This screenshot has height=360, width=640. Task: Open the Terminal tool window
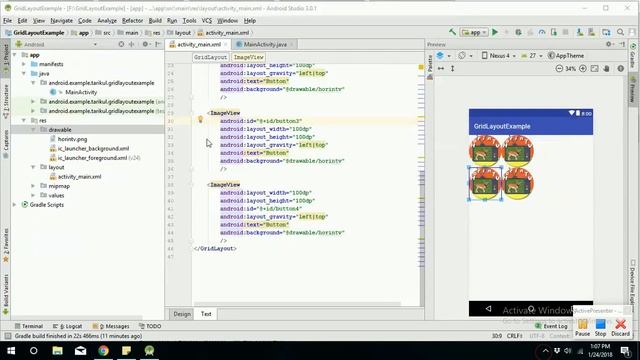coord(29,326)
